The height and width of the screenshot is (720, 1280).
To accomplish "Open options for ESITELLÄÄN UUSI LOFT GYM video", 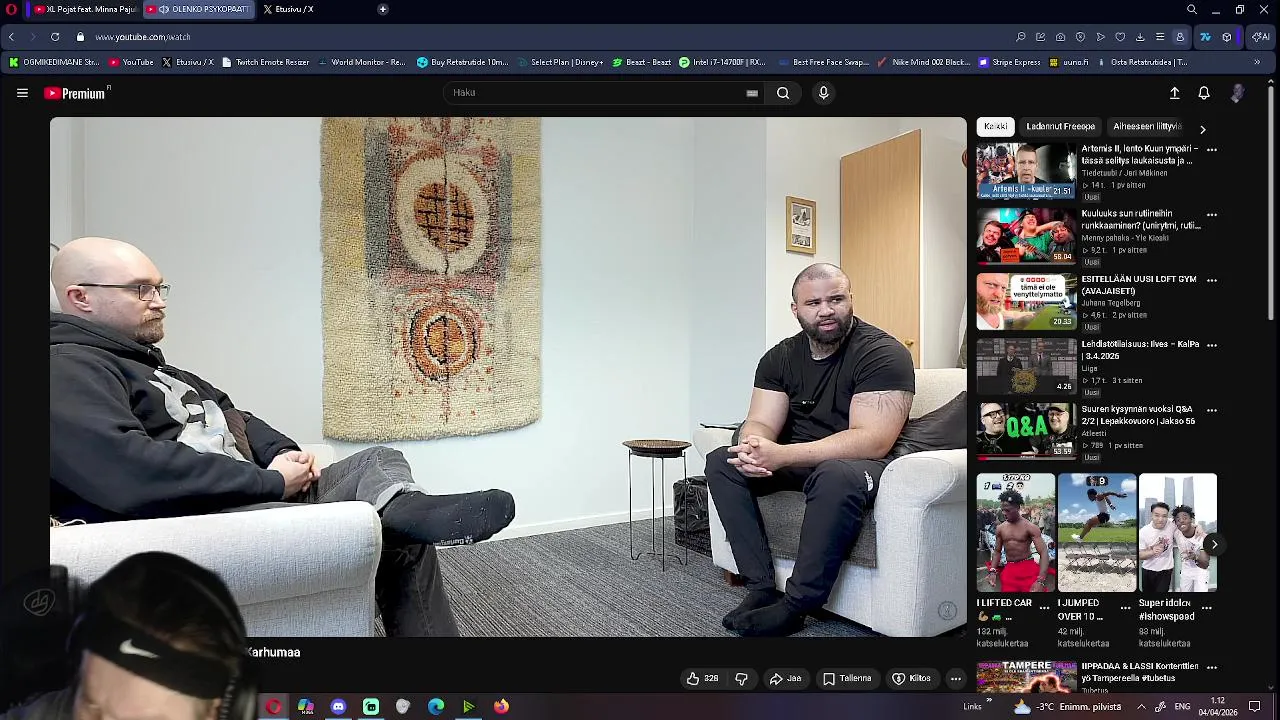I will coord(1211,280).
